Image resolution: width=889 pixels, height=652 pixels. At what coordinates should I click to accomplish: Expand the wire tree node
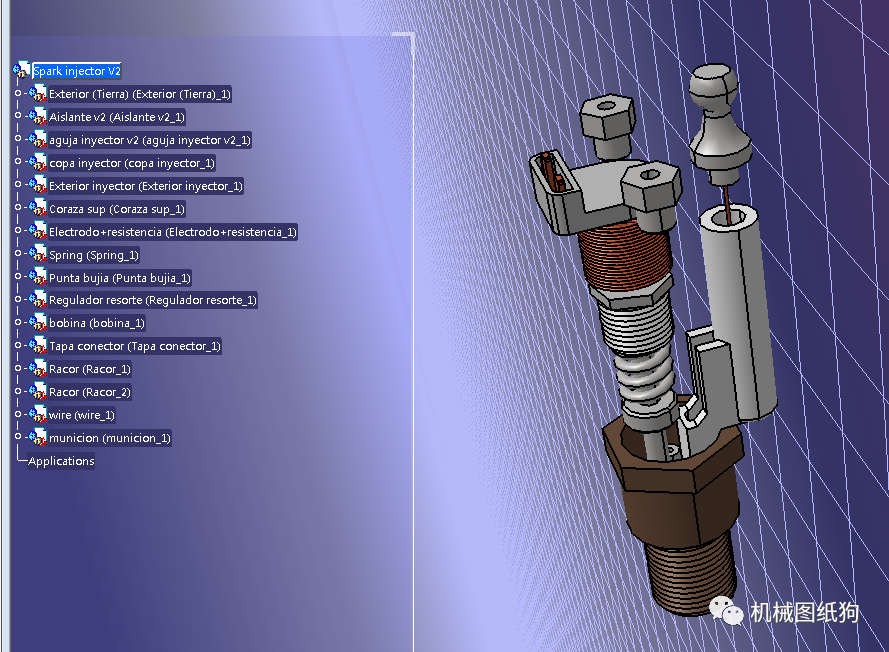18,414
